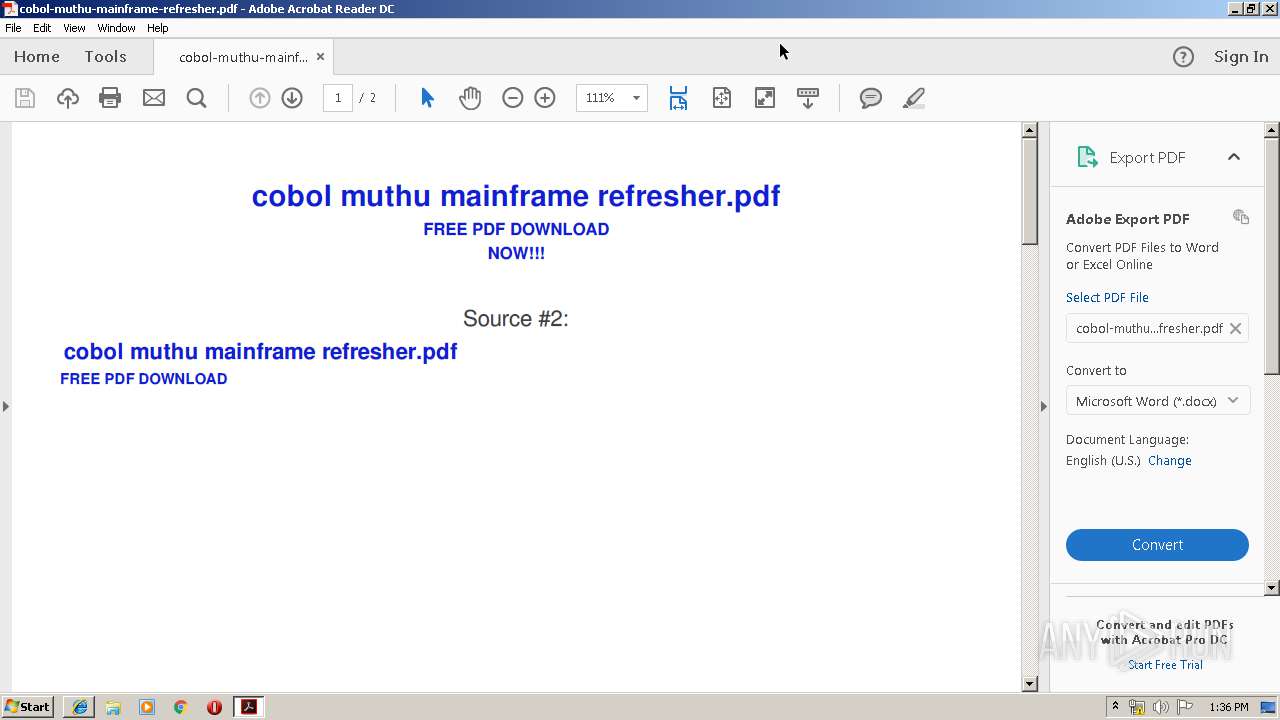Click right pane scrollbar up arrow
This screenshot has width=1280, height=720.
[x=1272, y=130]
